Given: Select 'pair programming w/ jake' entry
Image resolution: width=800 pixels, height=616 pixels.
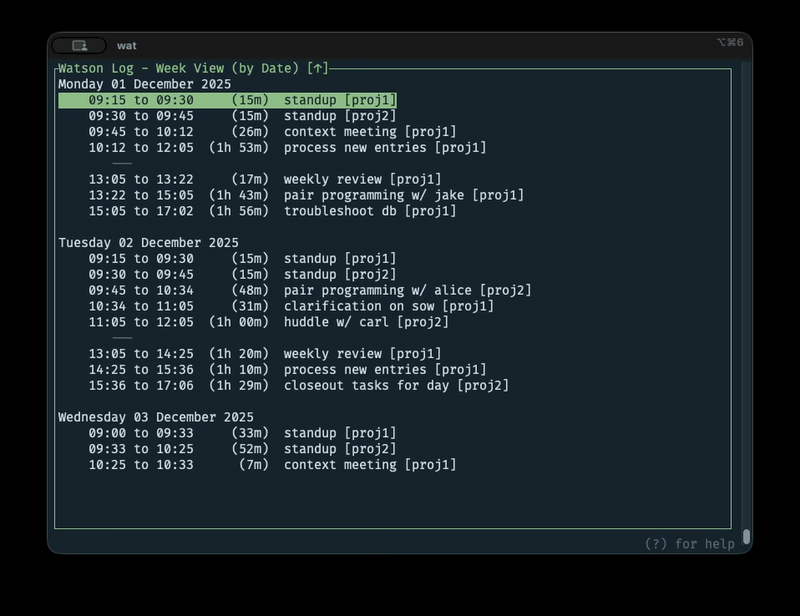Looking at the screenshot, I should (306, 195).
